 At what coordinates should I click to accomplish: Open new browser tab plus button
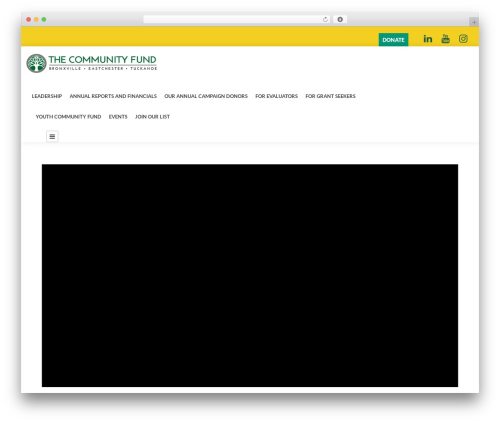coord(474,22)
